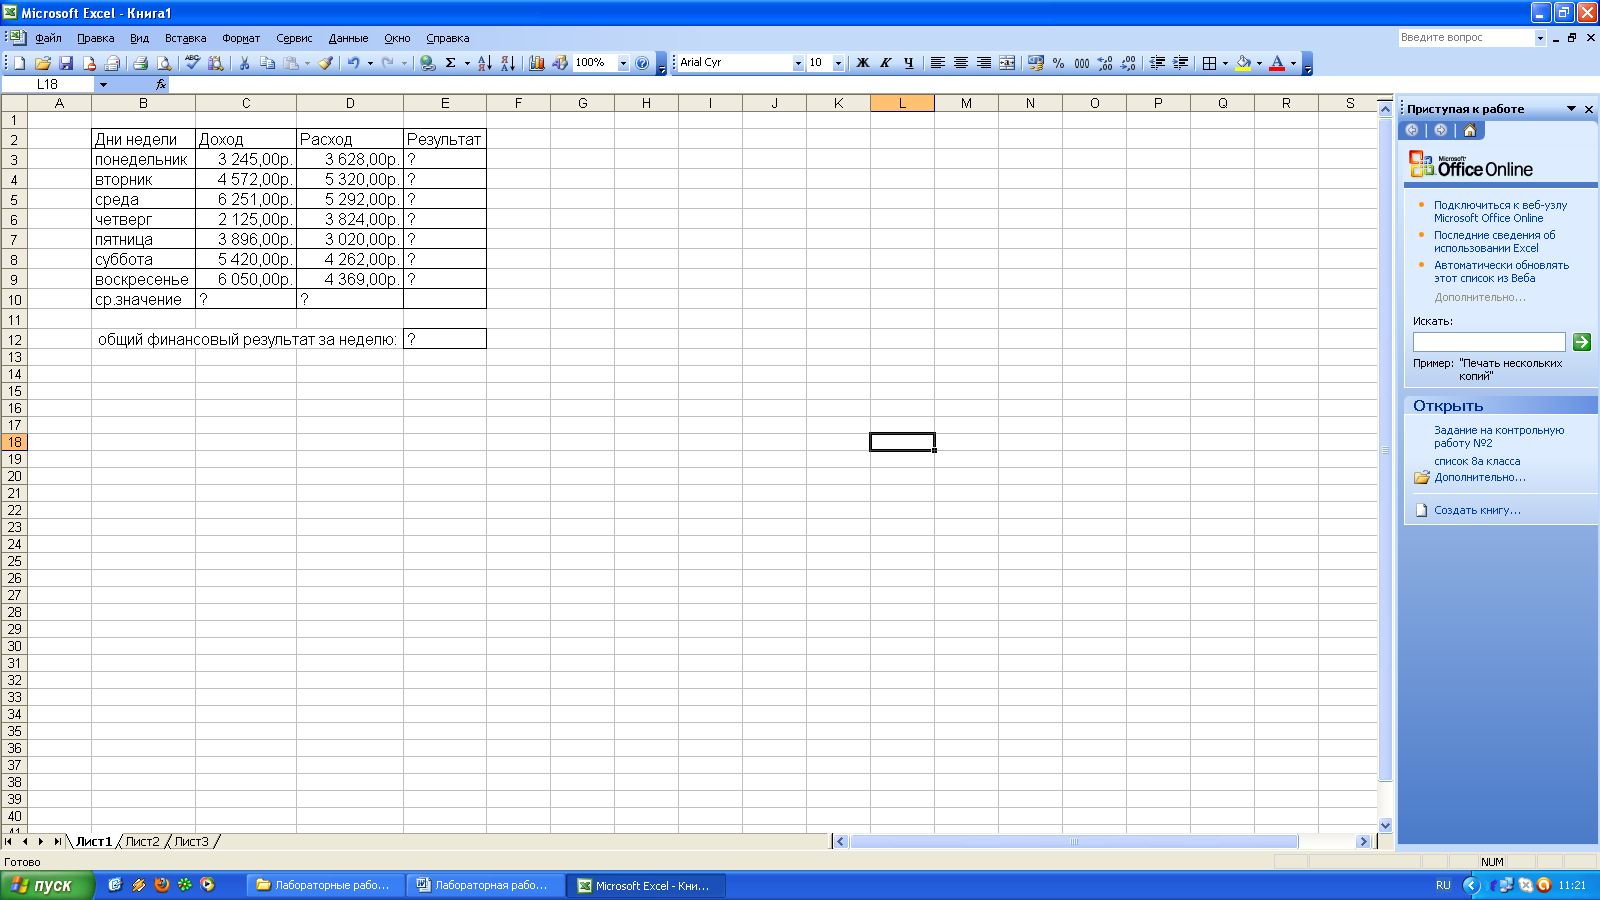1600x900 pixels.
Task: Toggle bold formatting (Ж)
Action: [x=863, y=63]
